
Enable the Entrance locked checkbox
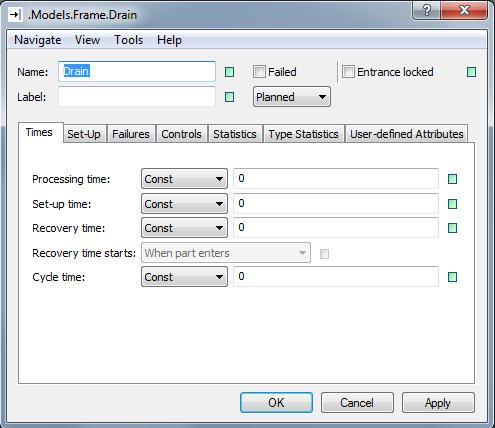point(348,72)
